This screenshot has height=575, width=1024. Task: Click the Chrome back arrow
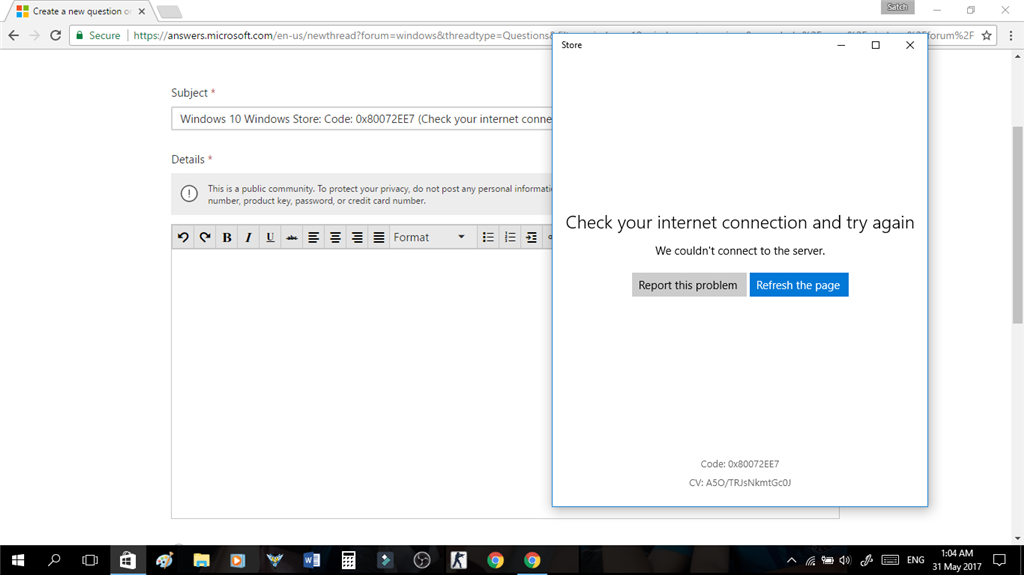[x=14, y=35]
